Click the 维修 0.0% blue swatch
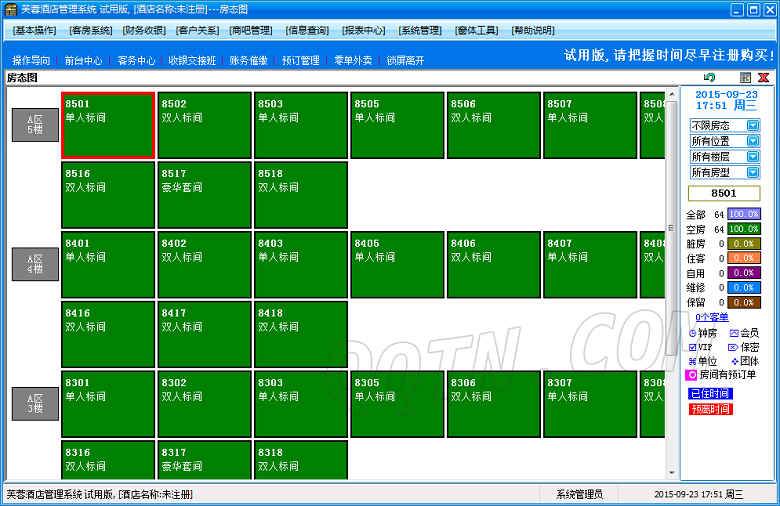The width and height of the screenshot is (780, 506). [744, 288]
